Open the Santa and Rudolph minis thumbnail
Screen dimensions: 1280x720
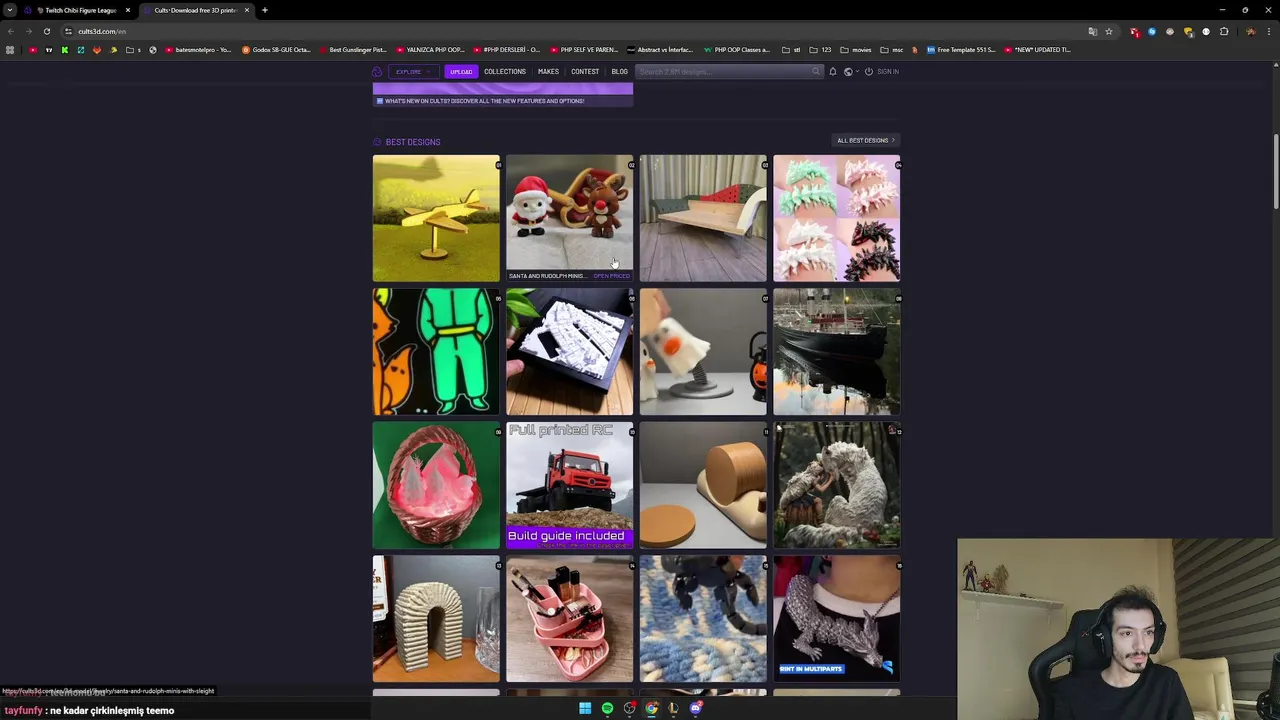[570, 218]
